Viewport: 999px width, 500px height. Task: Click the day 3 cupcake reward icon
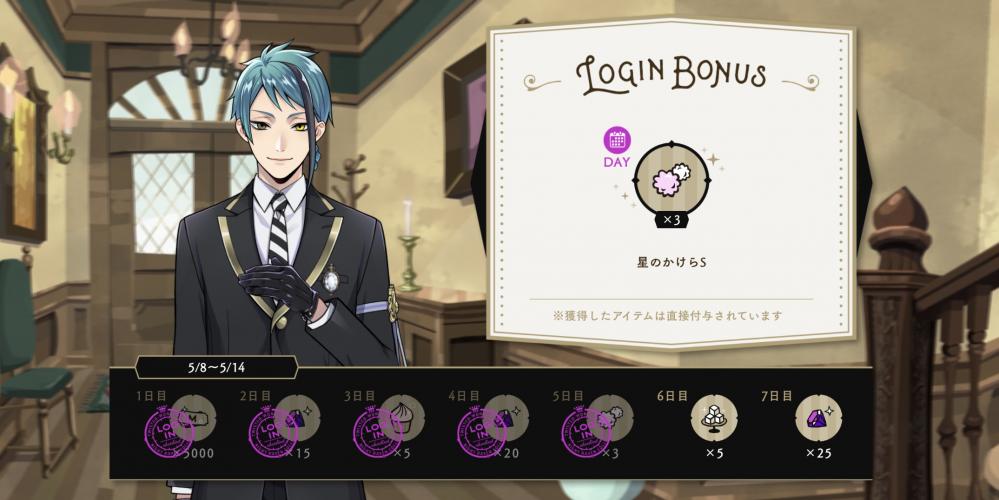click(x=401, y=418)
